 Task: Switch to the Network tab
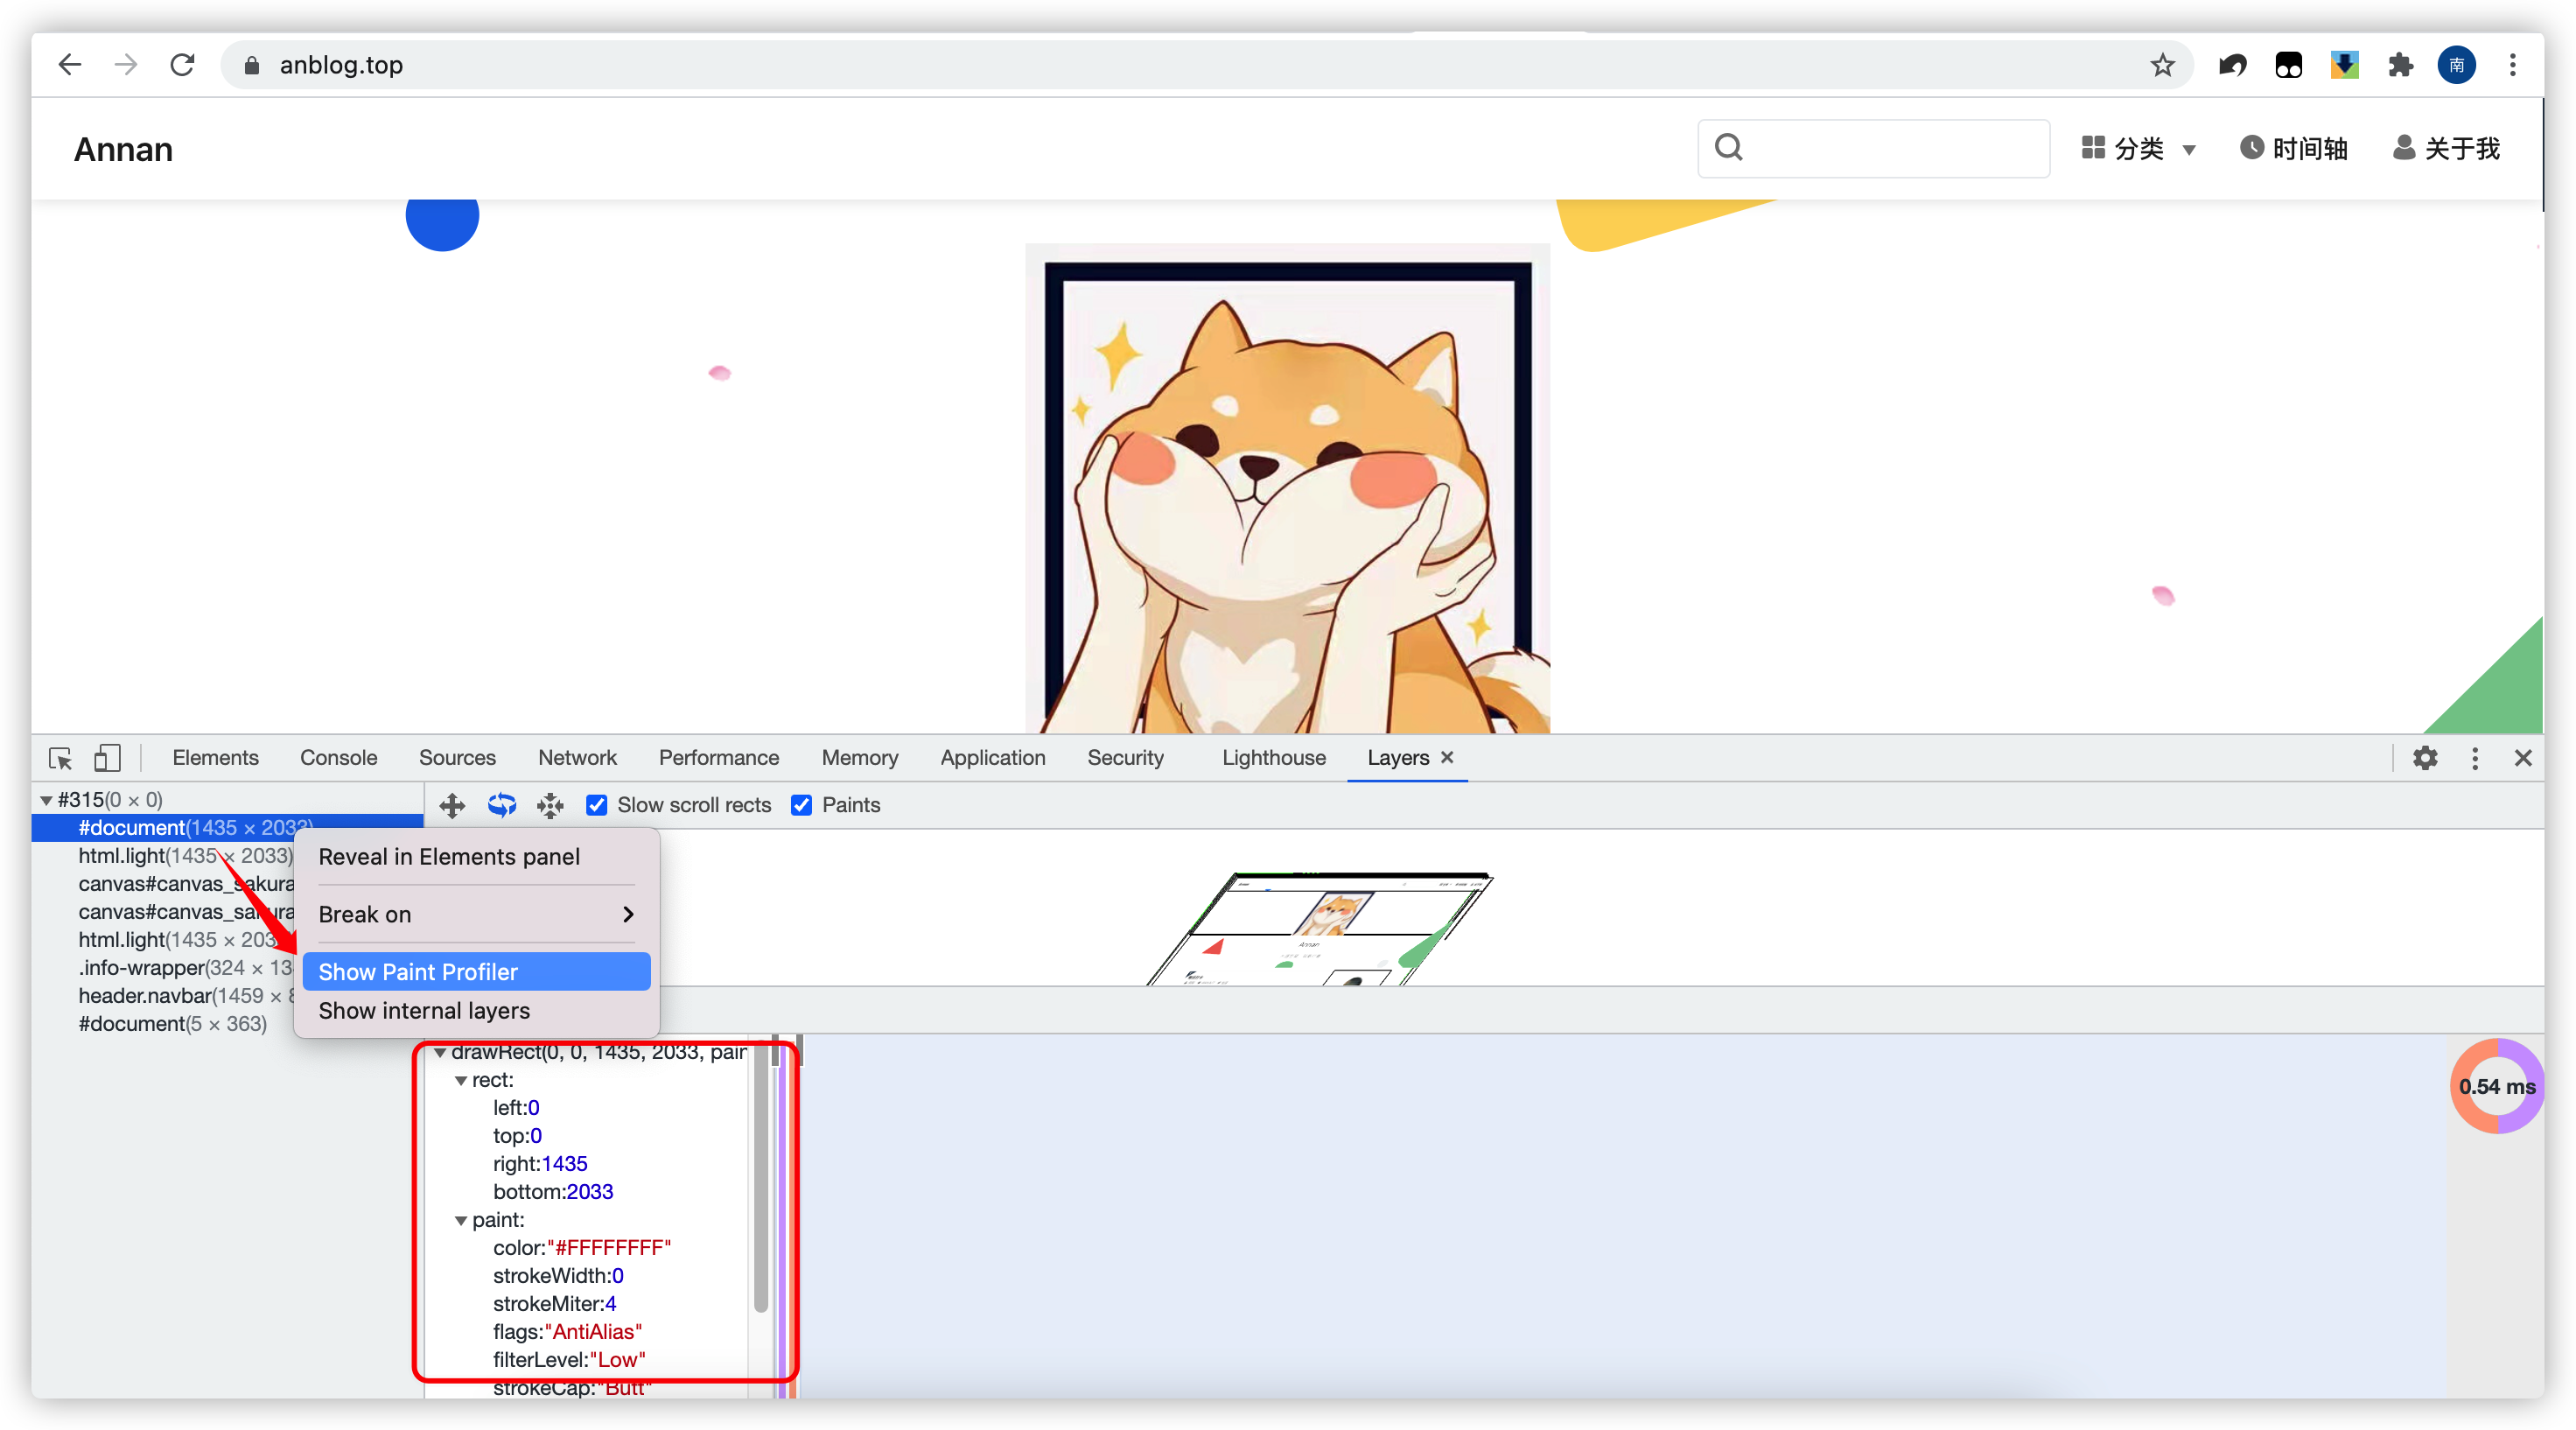pyautogui.click(x=577, y=758)
